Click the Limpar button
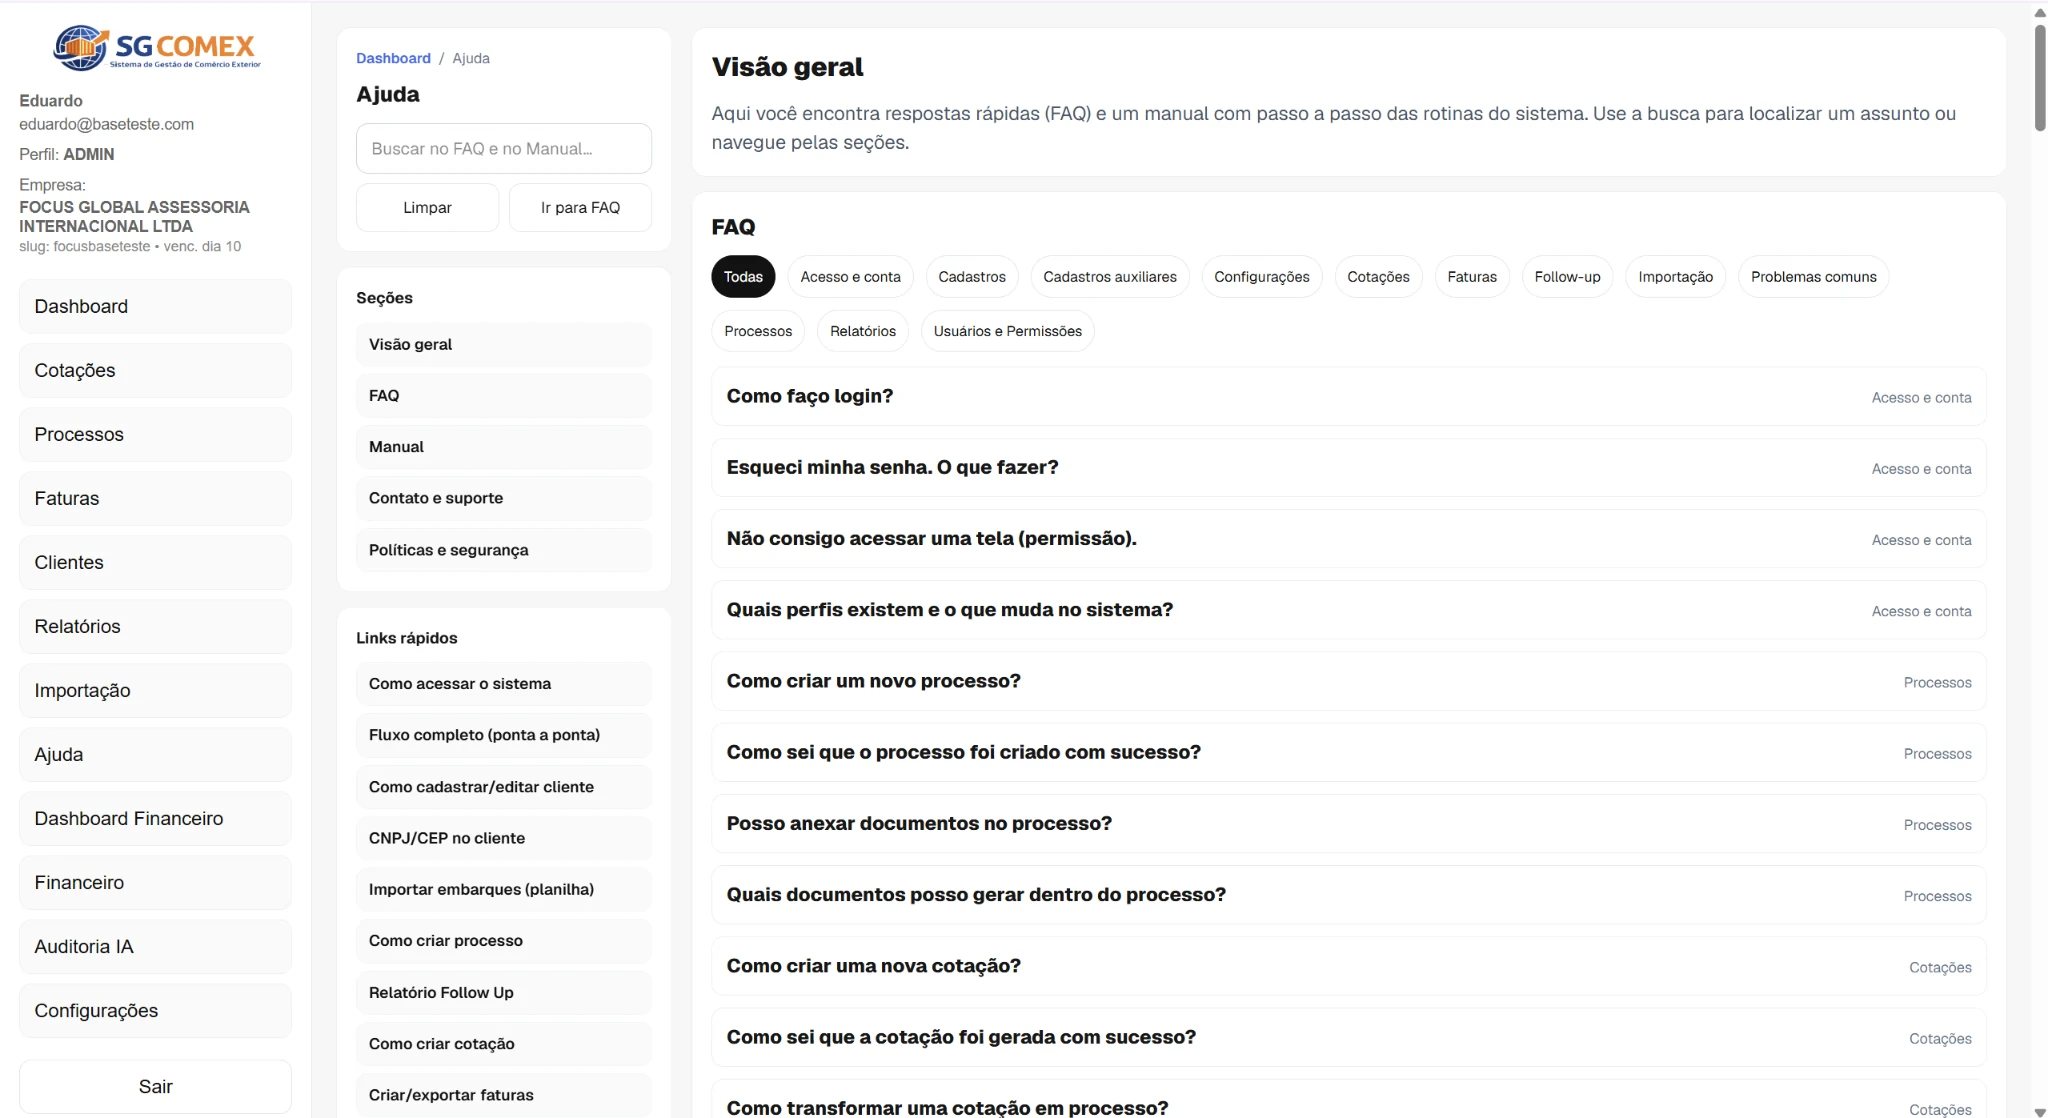This screenshot has width=2048, height=1118. (427, 208)
